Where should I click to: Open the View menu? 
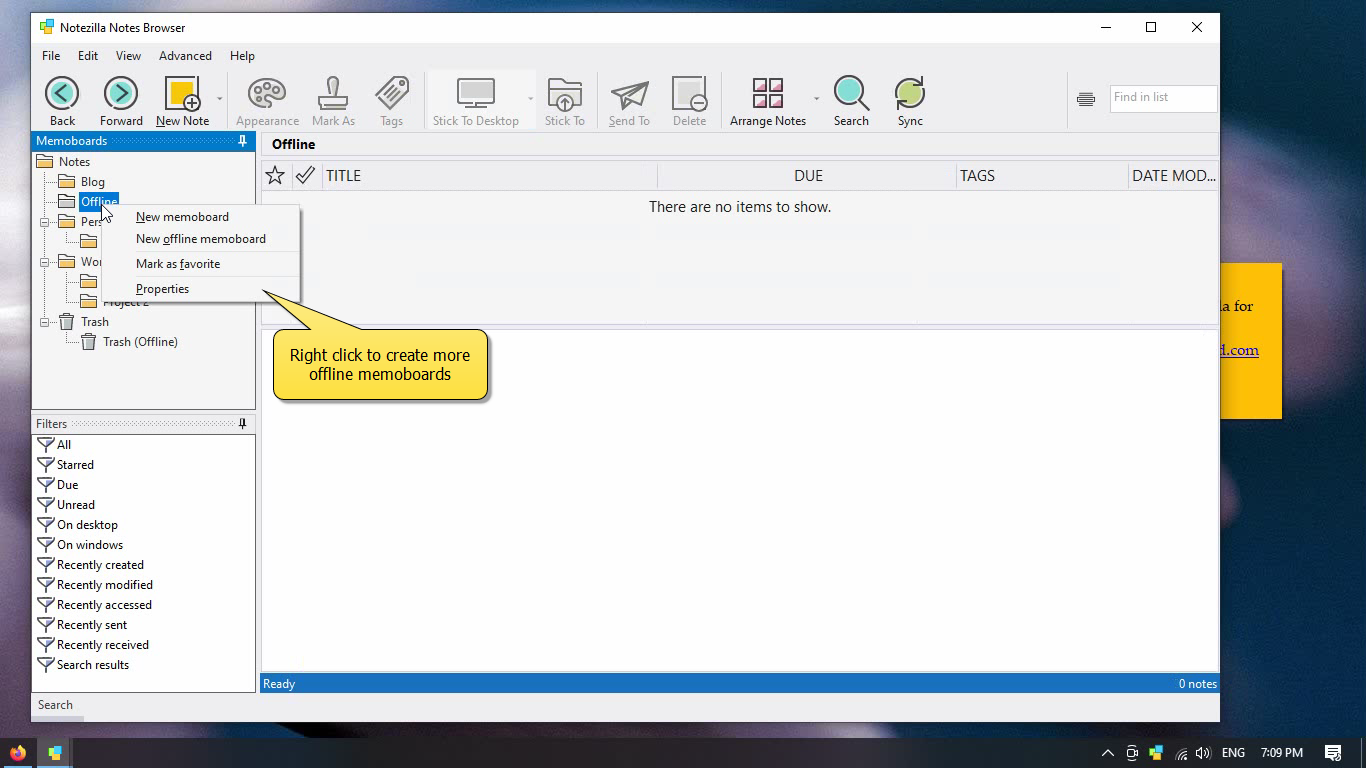click(x=128, y=56)
